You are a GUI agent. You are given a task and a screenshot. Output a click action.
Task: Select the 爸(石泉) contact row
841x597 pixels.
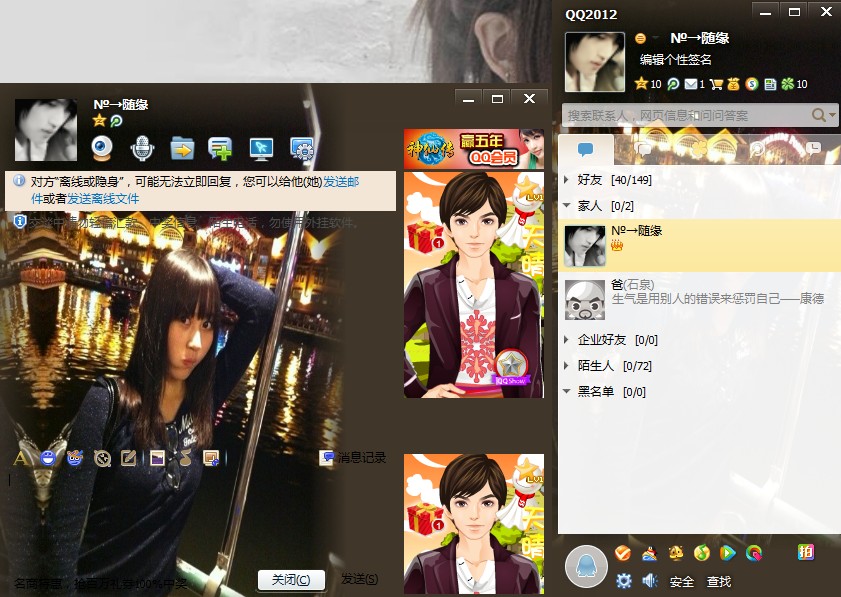[699, 299]
